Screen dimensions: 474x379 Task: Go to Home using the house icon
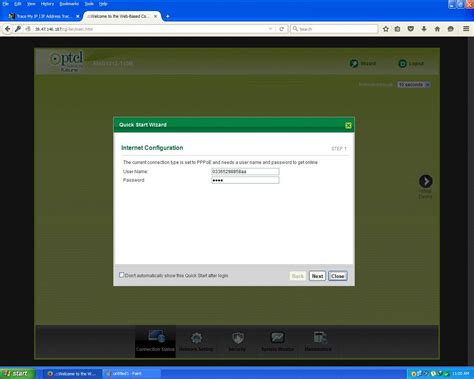pyautogui.click(x=437, y=29)
